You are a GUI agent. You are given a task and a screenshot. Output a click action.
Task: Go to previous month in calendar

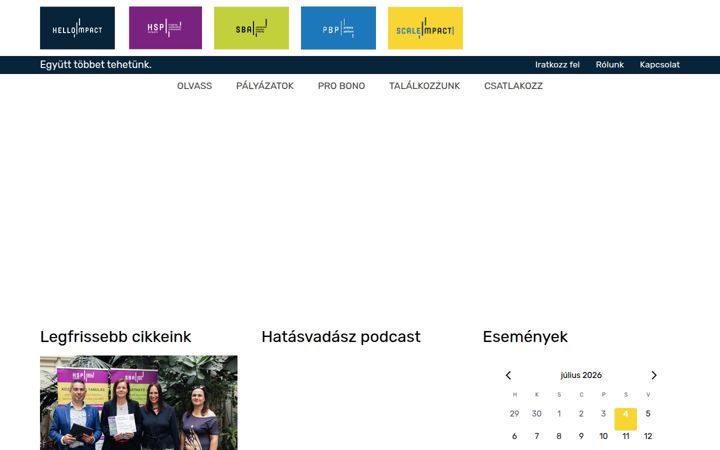click(508, 375)
